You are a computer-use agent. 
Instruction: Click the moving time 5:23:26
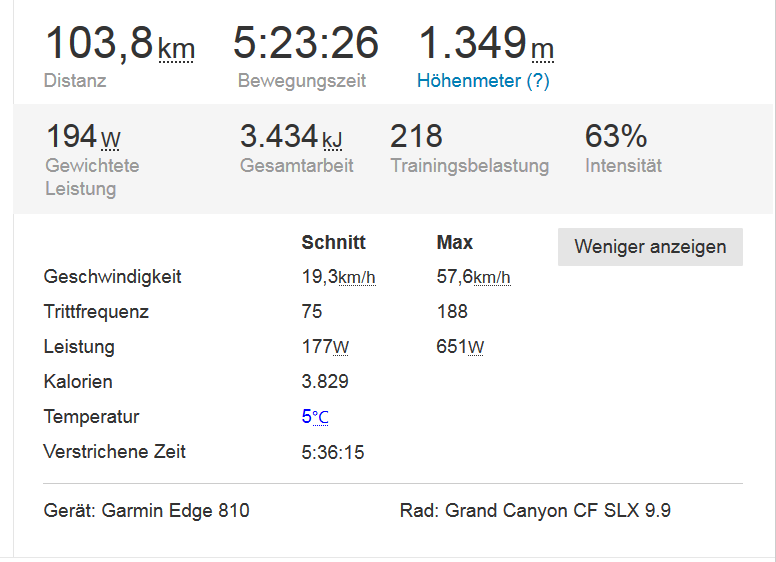[x=306, y=43]
